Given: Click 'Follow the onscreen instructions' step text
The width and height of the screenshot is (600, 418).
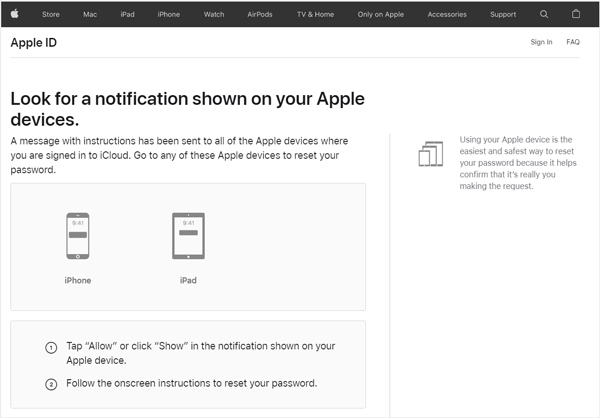Looking at the screenshot, I should pyautogui.click(x=192, y=383).
